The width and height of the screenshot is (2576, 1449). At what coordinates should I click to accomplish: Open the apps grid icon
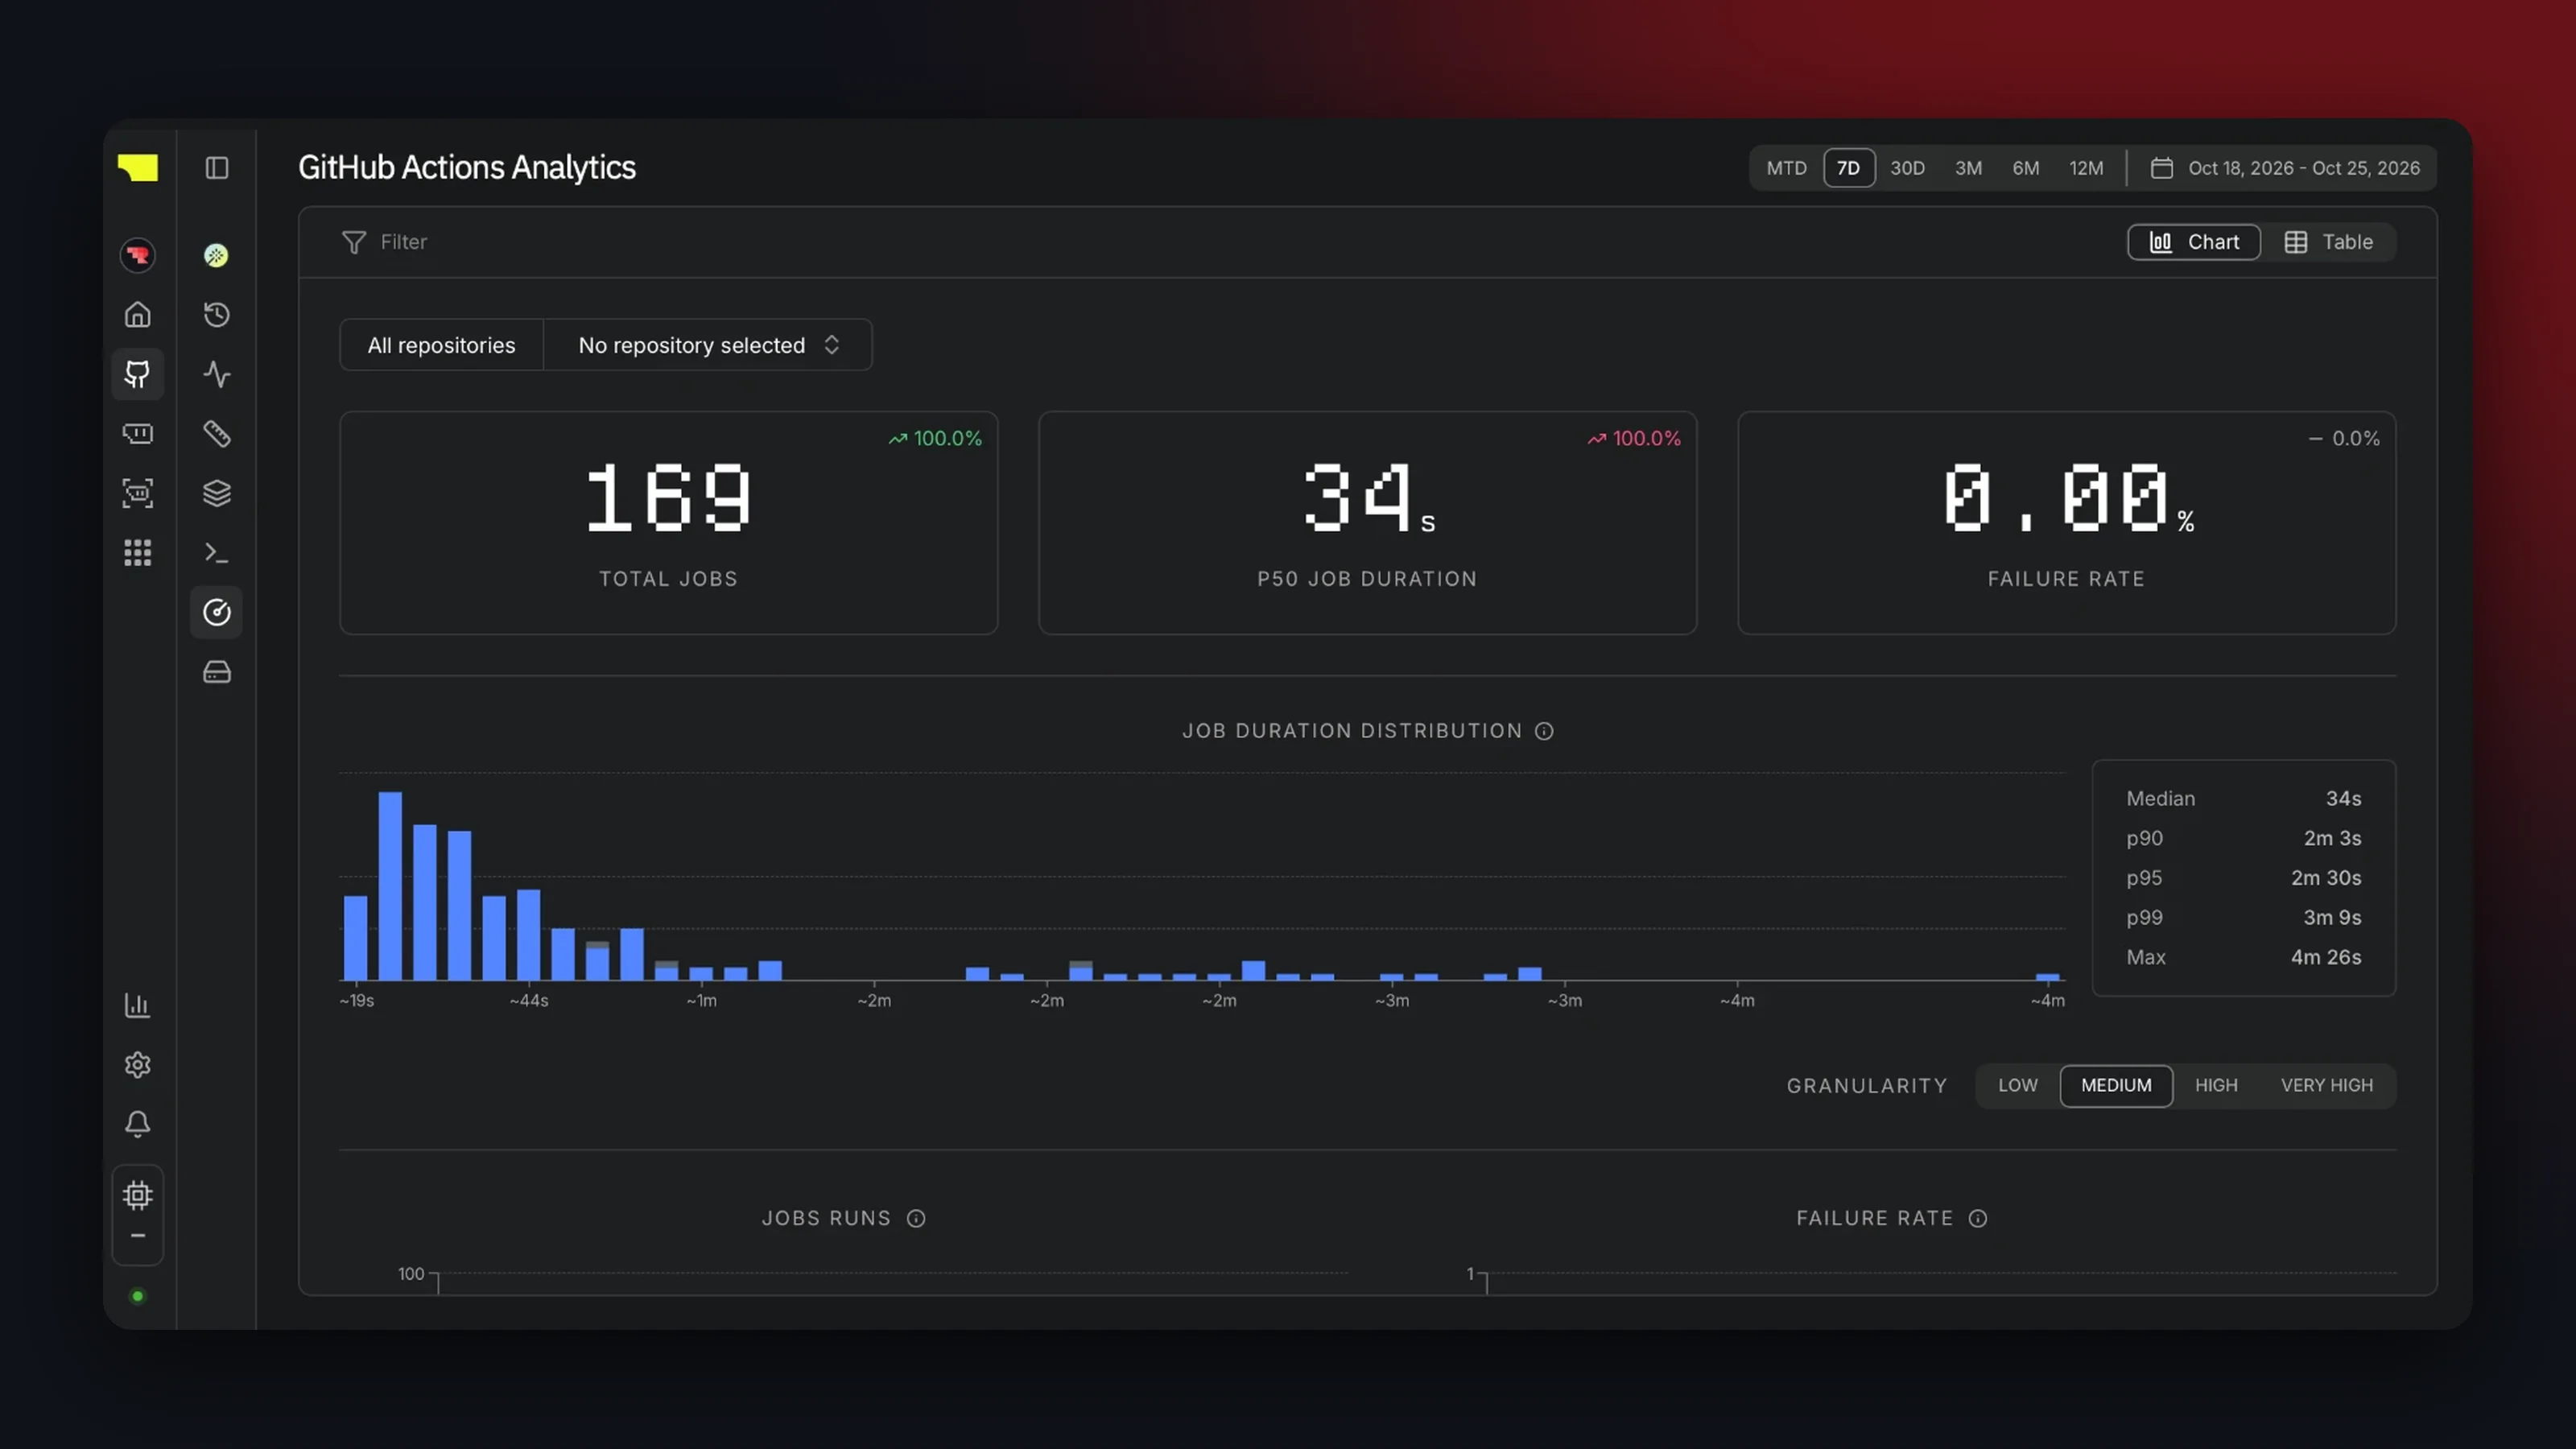[x=138, y=552]
